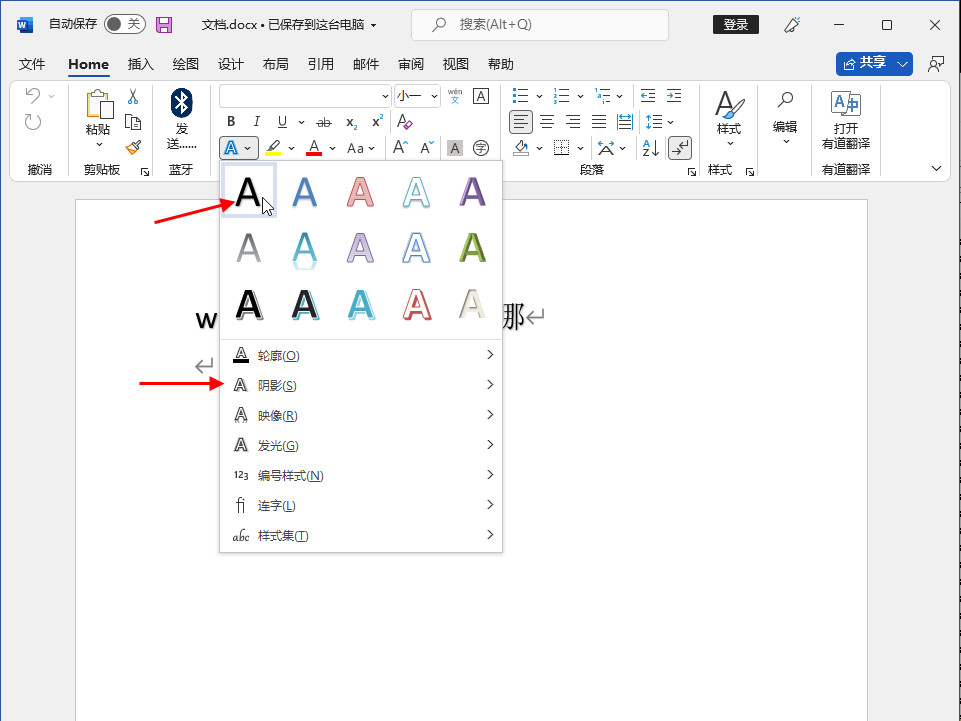Open 有道翻译 translation button
The height and width of the screenshot is (721, 961).
click(x=846, y=120)
